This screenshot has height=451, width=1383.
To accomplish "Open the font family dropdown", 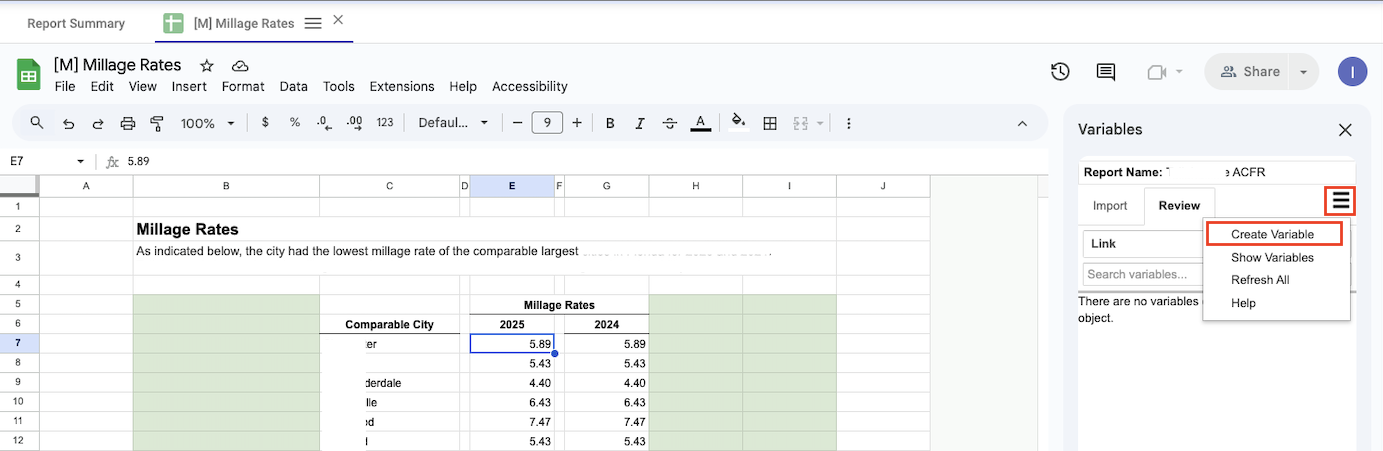I will pos(453,123).
